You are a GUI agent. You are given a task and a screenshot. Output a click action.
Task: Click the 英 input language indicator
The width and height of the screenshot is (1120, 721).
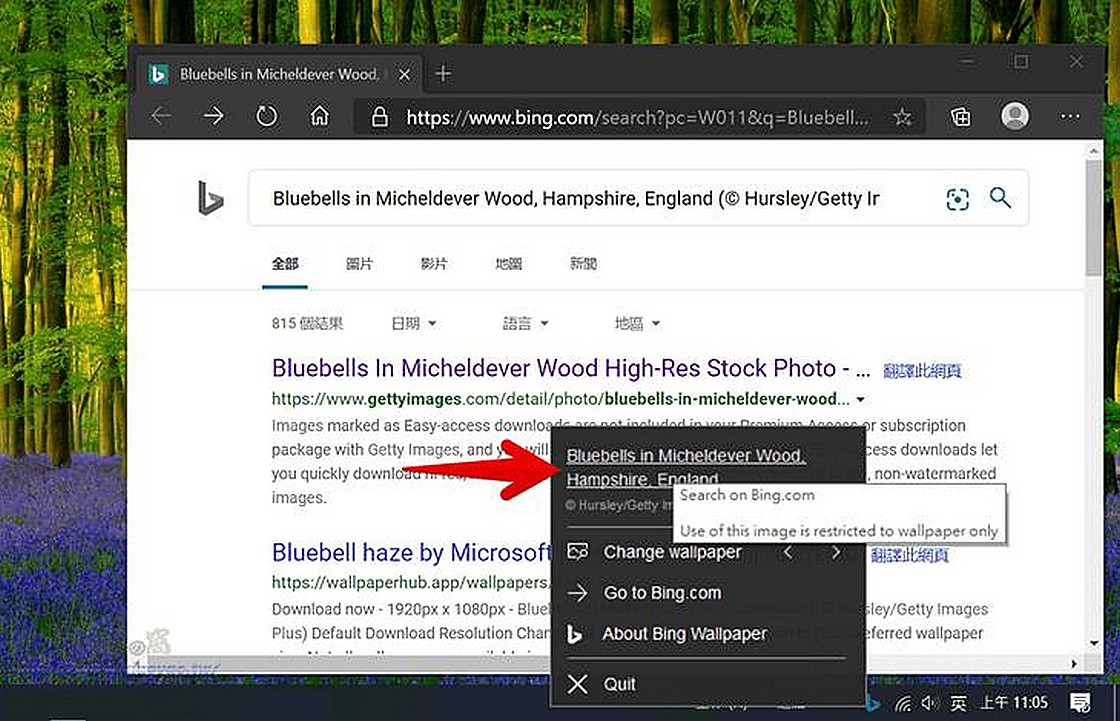tap(958, 704)
